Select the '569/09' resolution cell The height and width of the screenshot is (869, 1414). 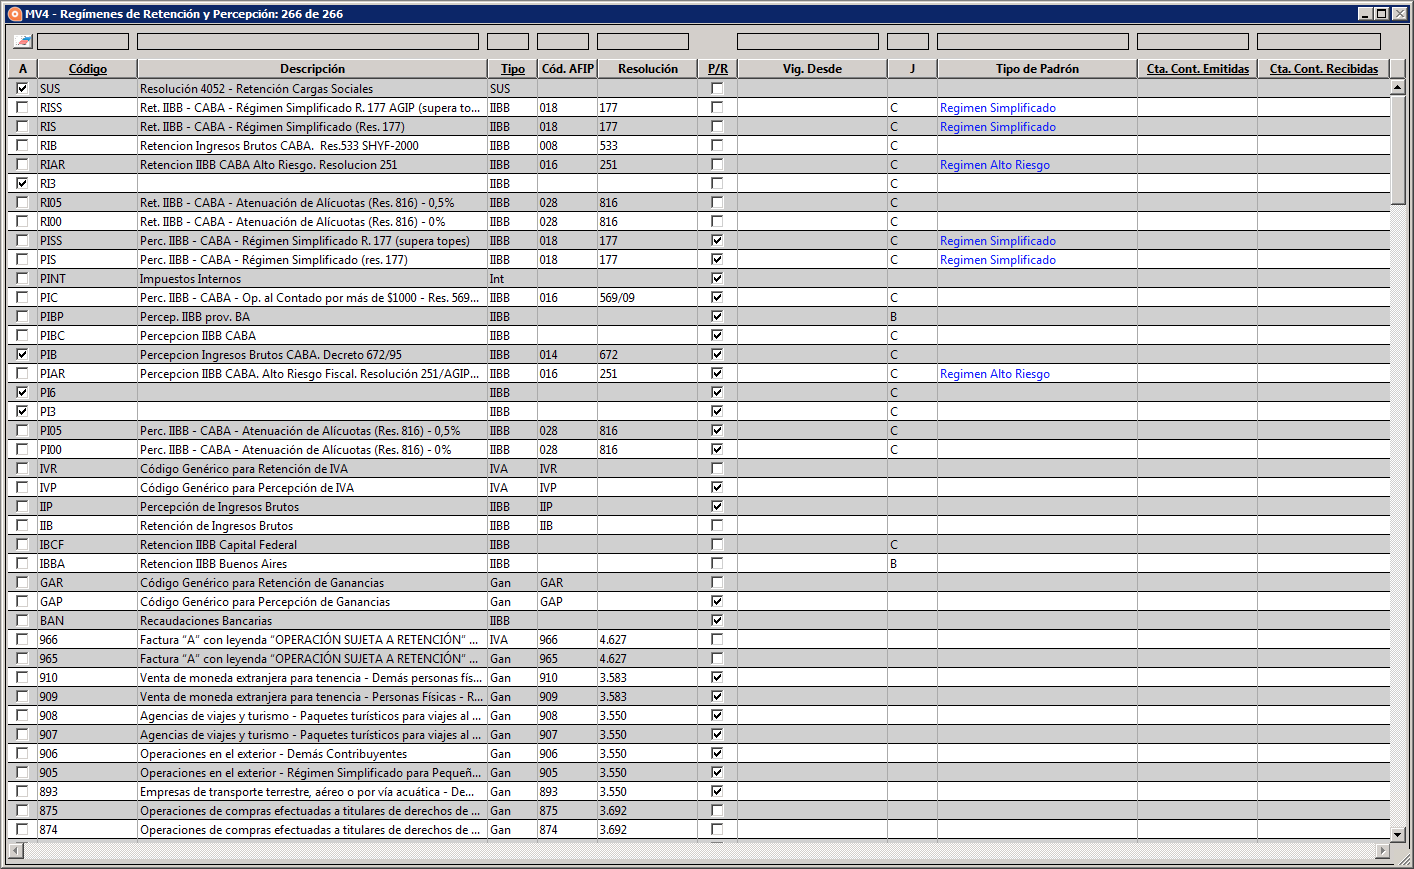coord(647,297)
